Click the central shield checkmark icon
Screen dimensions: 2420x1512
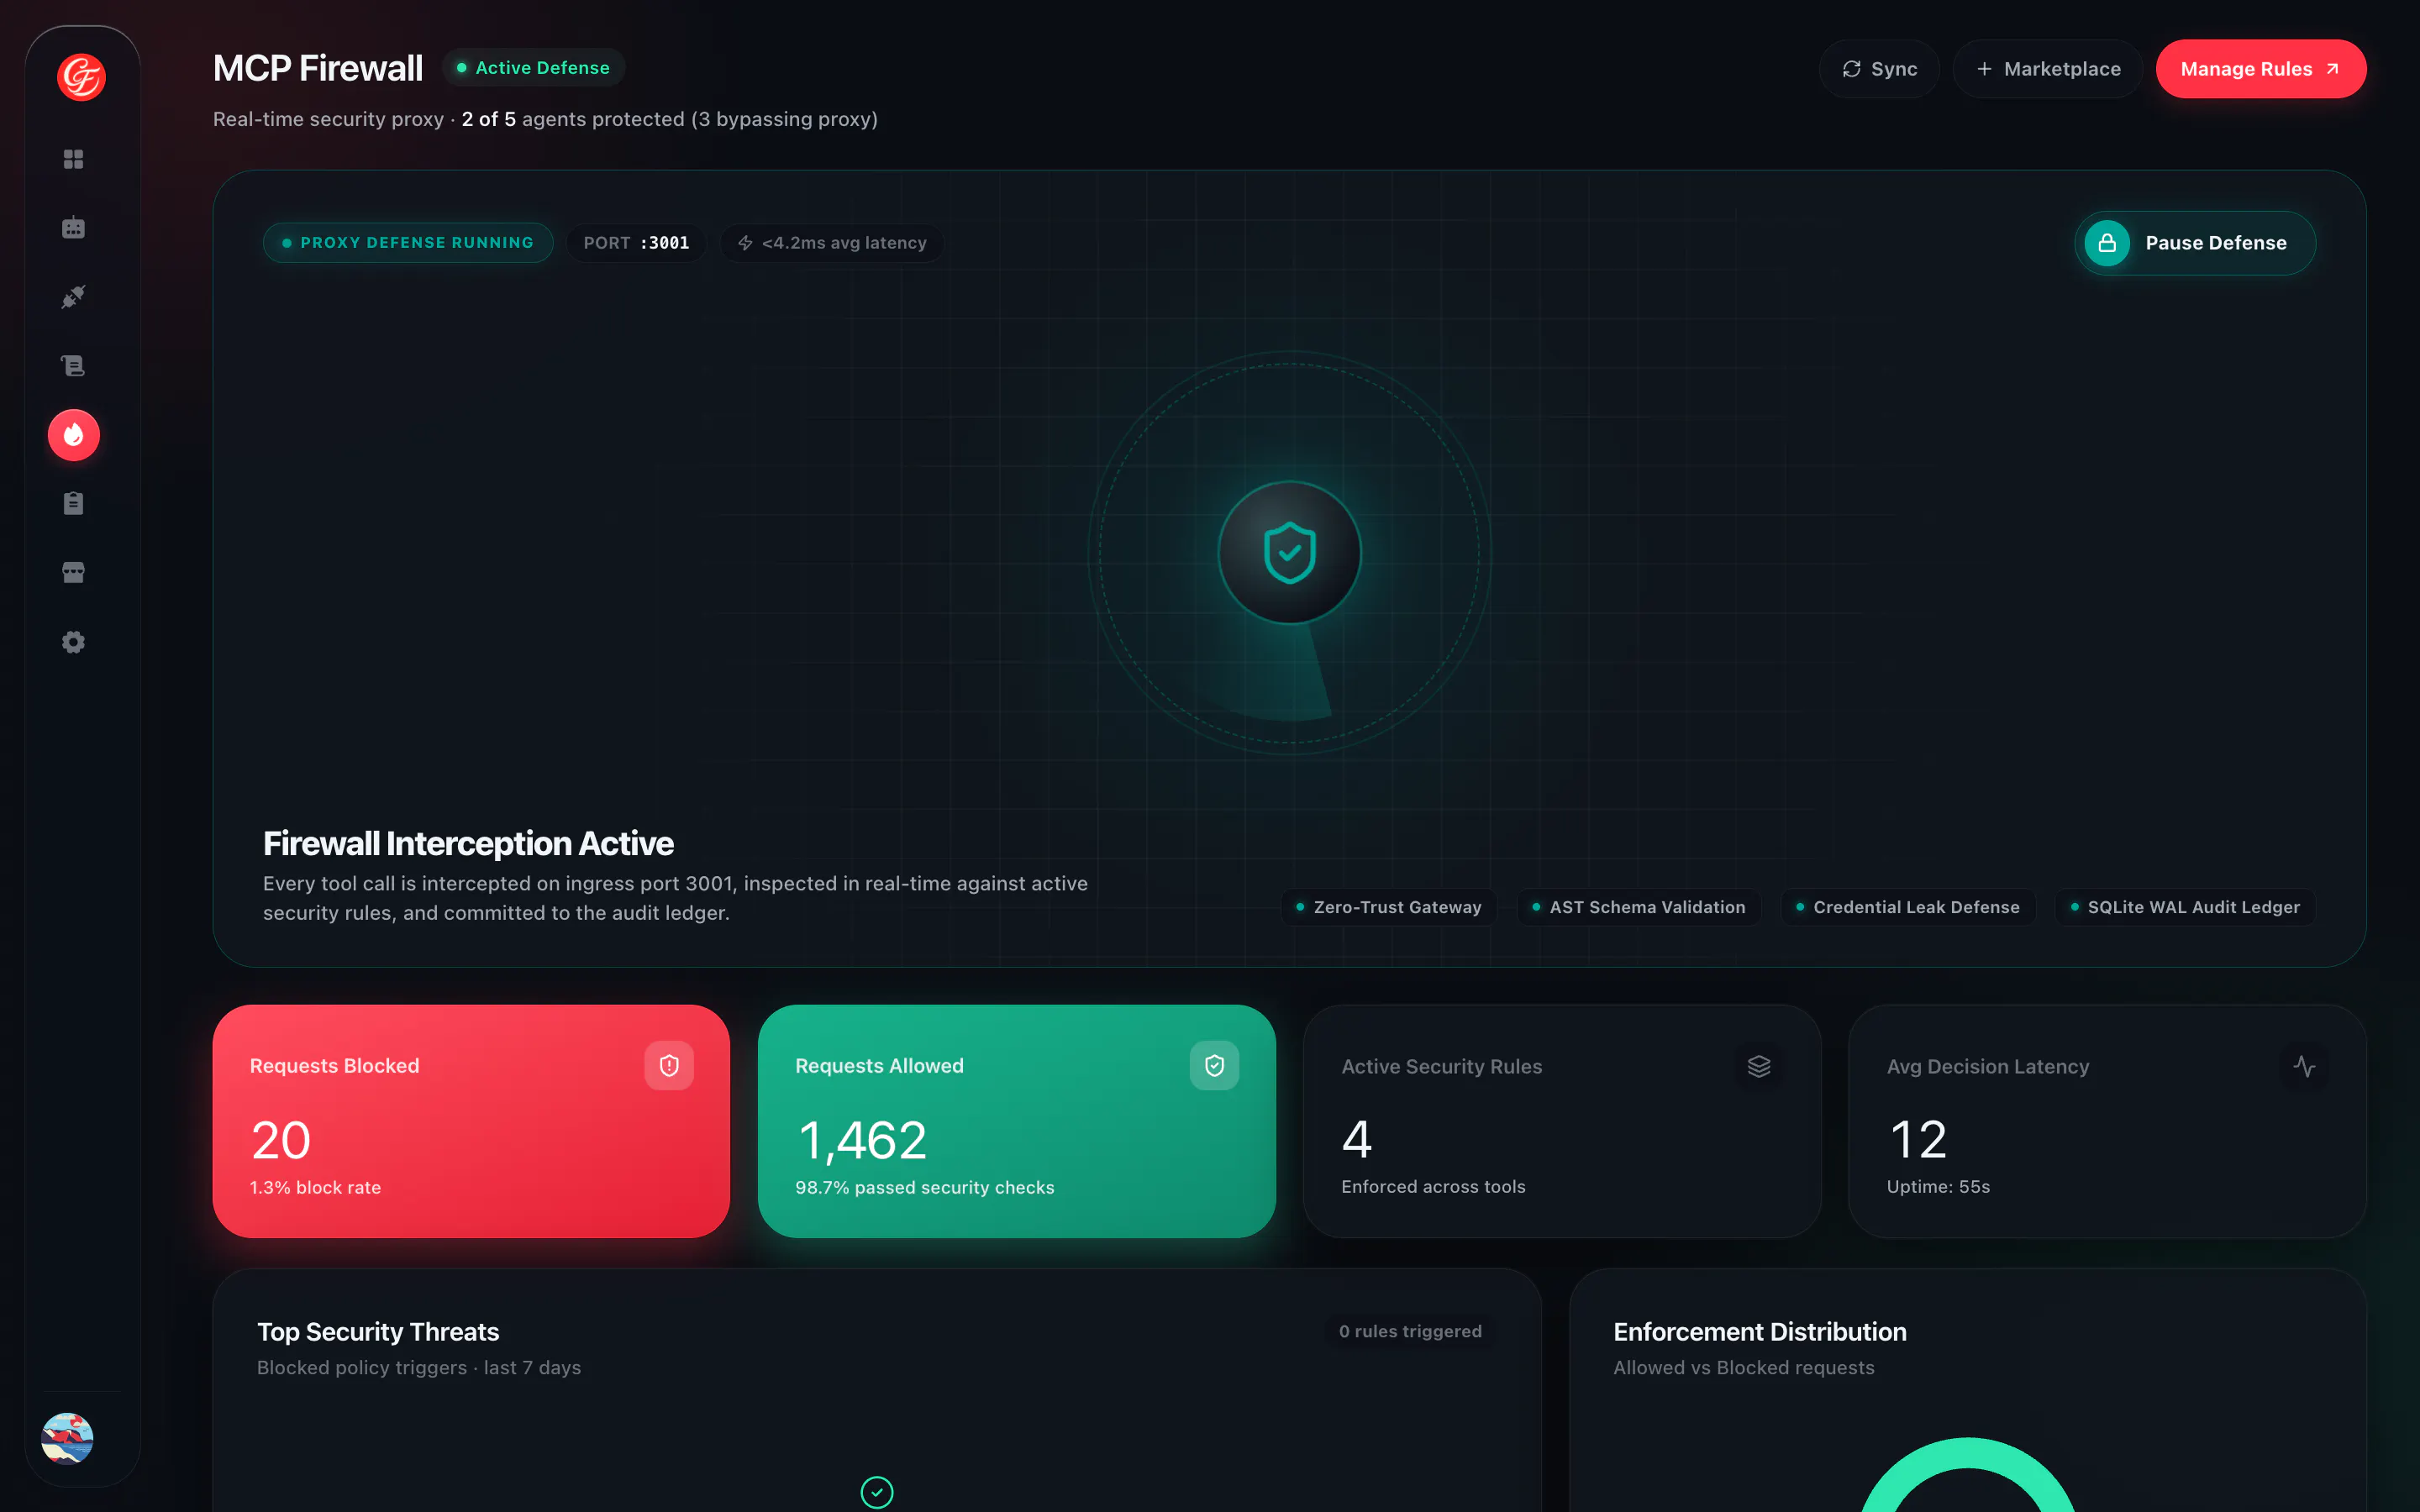1290,553
